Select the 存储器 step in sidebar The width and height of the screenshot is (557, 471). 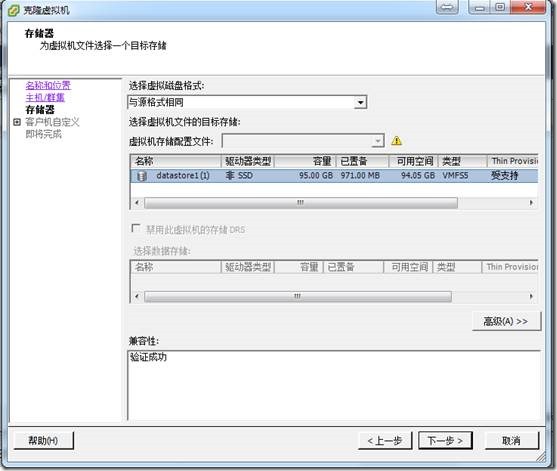pyautogui.click(x=40, y=110)
